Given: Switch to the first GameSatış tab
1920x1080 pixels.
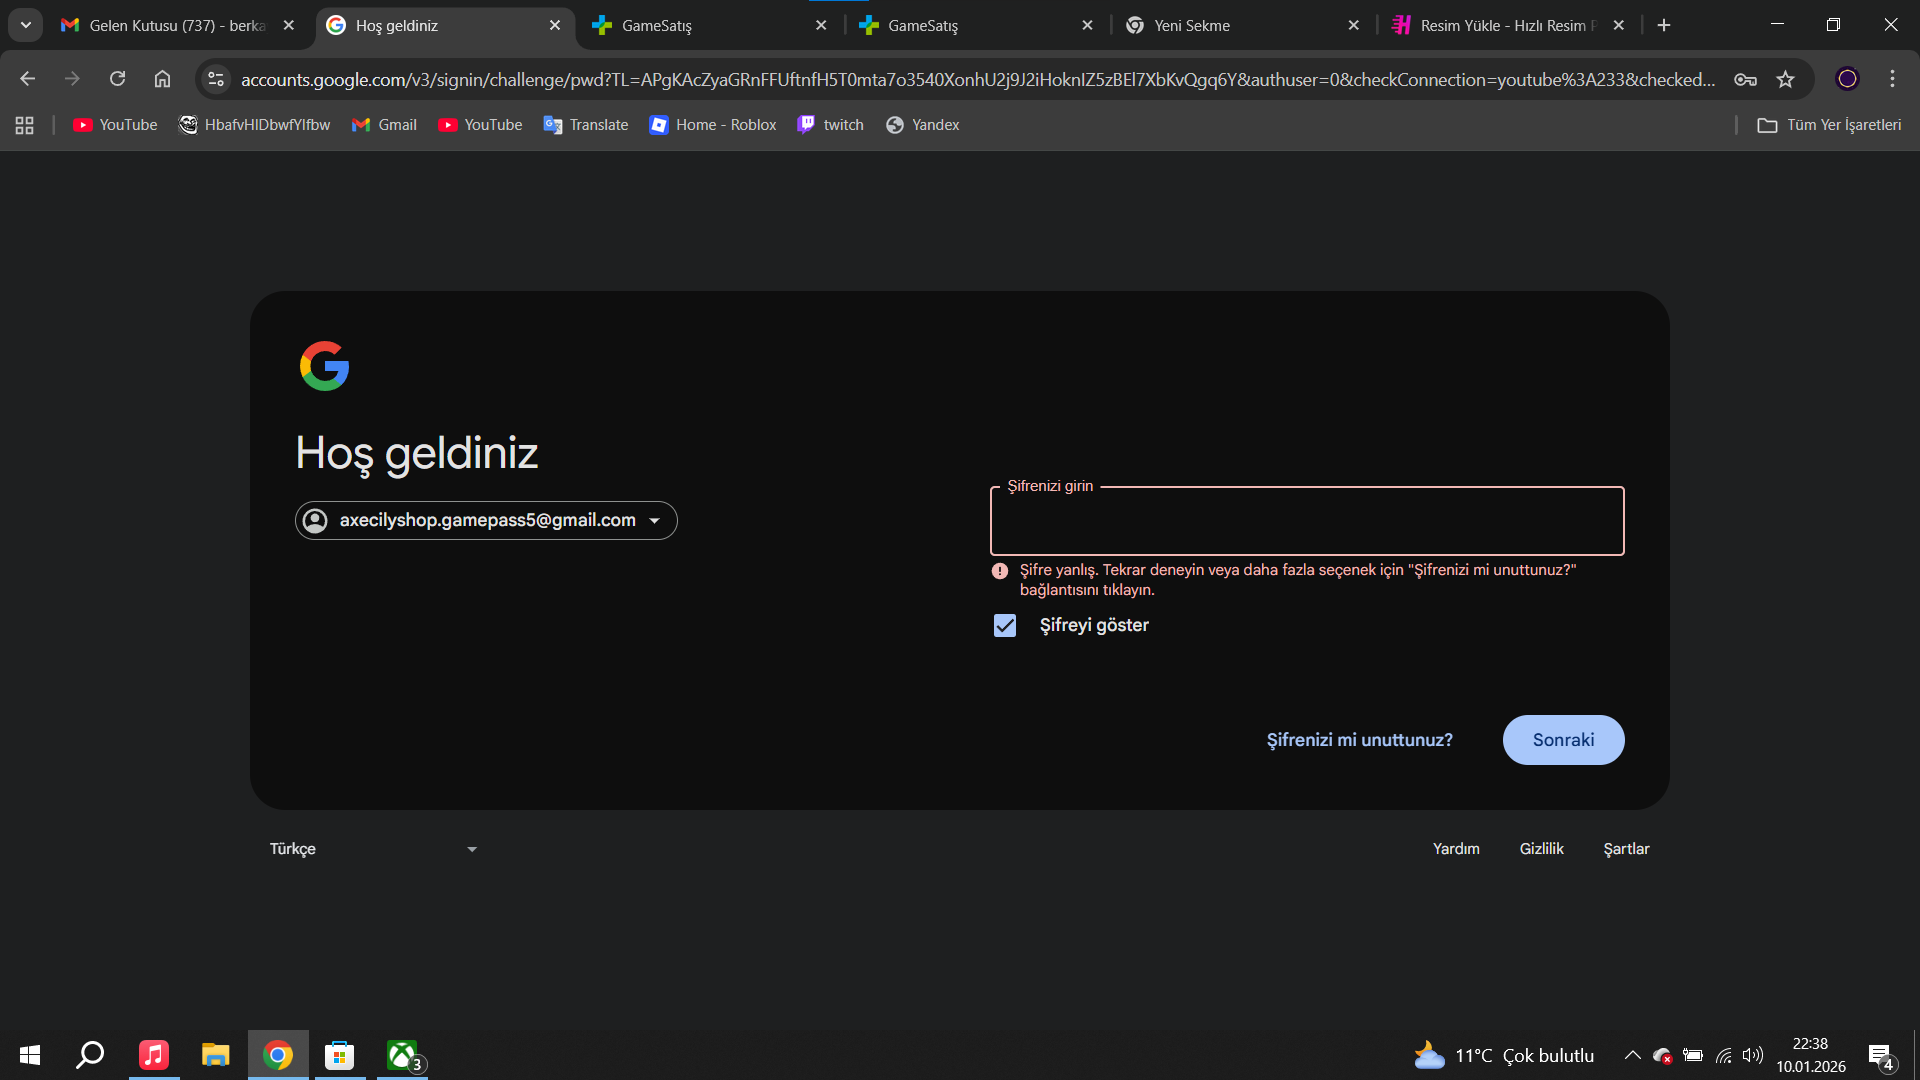Looking at the screenshot, I should click(708, 25).
